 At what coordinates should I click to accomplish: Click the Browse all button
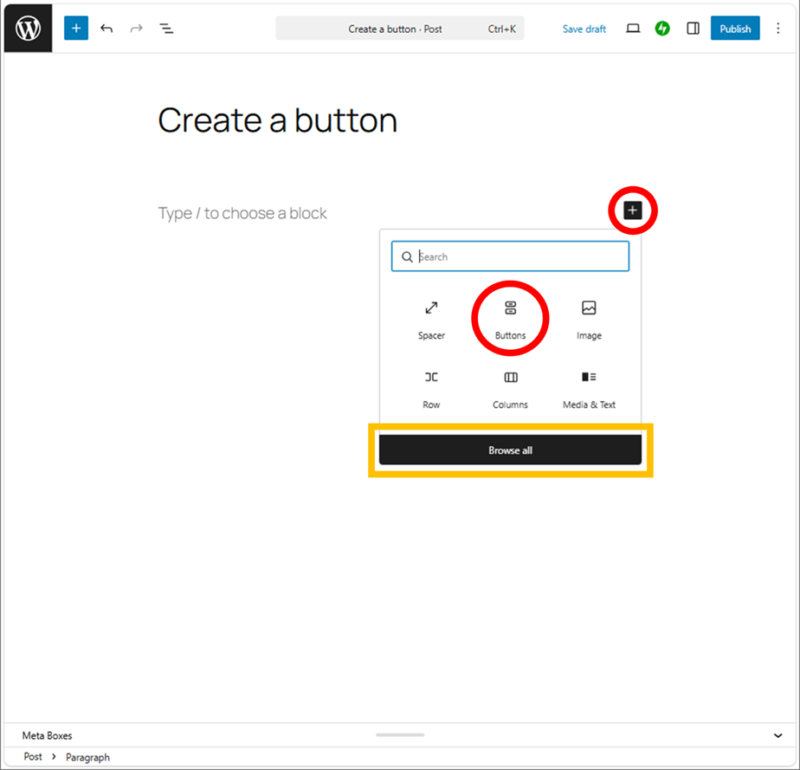510,450
